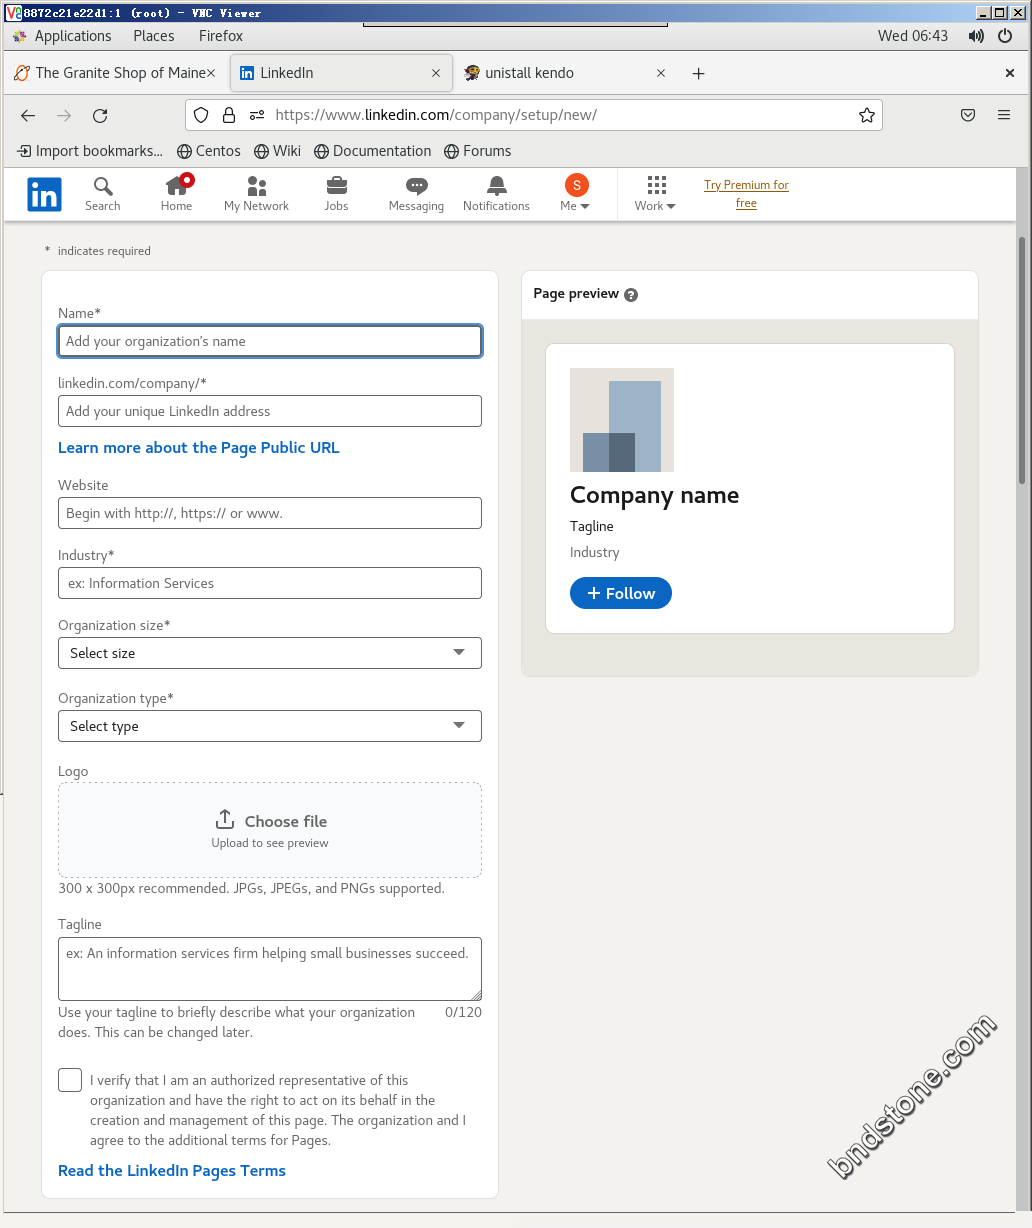
Task: Open the Forums bookmark
Action: (x=477, y=151)
